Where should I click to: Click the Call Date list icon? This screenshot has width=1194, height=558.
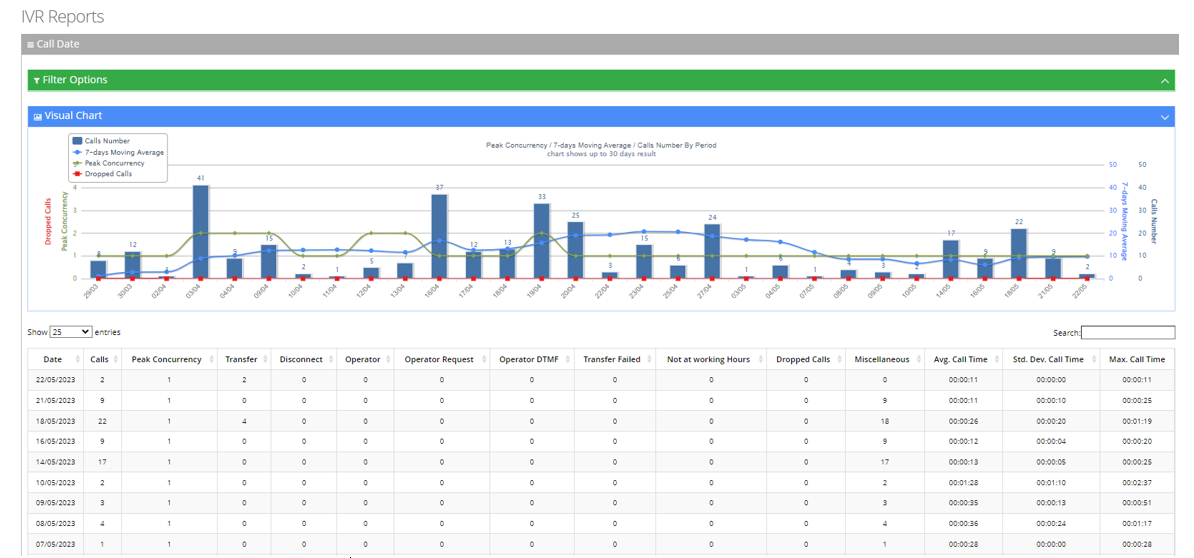click(31, 45)
